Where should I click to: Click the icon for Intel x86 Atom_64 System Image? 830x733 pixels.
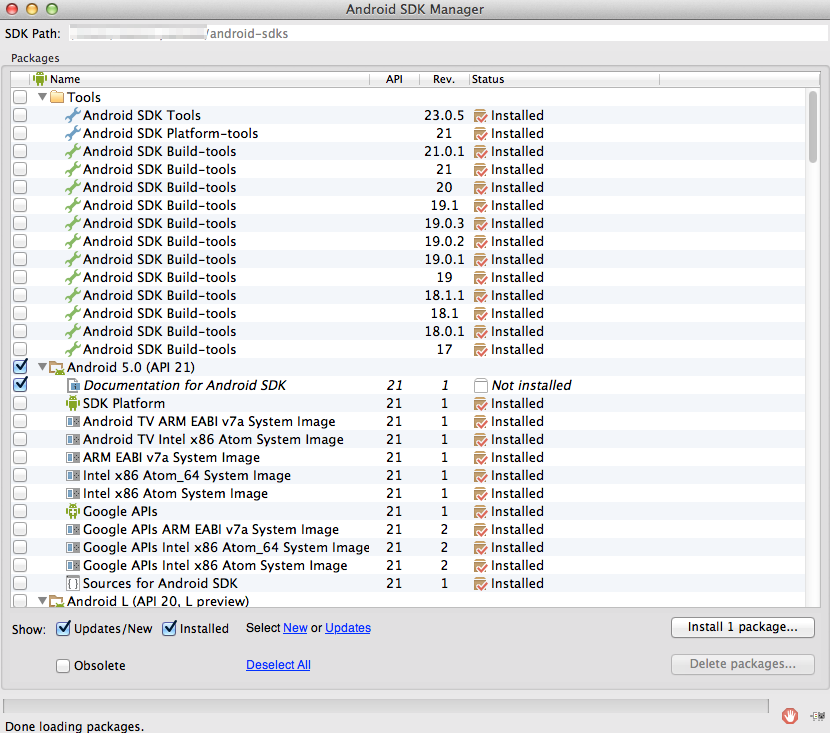(73, 475)
